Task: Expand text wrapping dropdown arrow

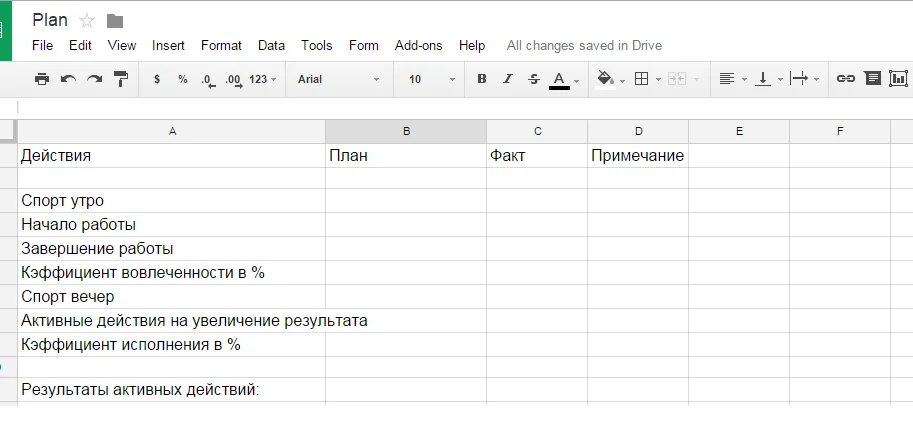Action: [x=816, y=80]
